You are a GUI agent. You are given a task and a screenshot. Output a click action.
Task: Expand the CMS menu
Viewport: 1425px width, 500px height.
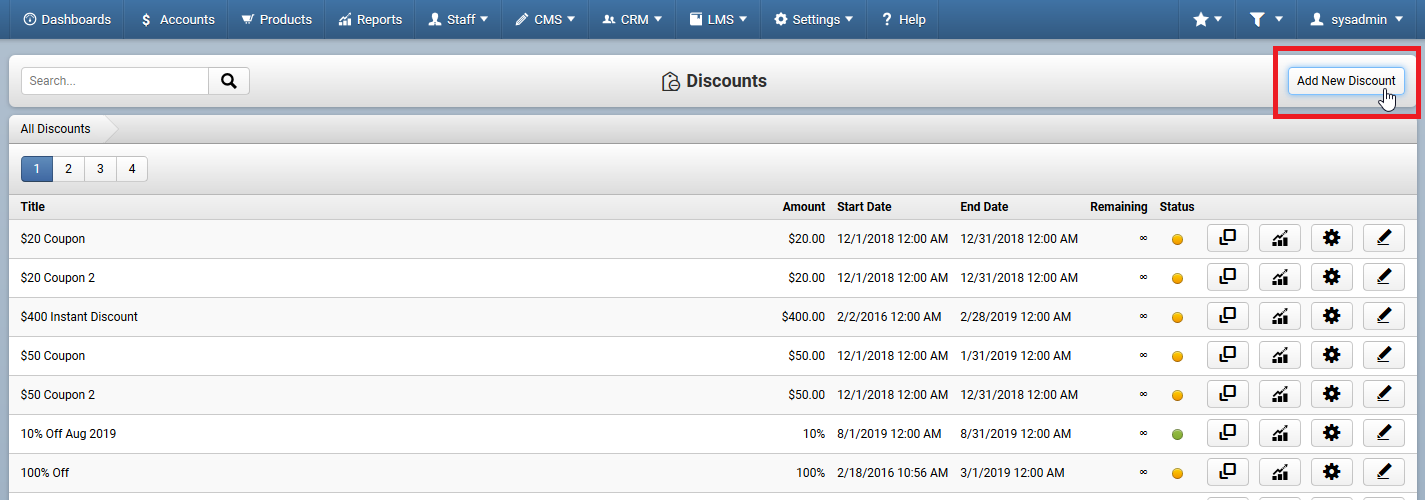(546, 19)
